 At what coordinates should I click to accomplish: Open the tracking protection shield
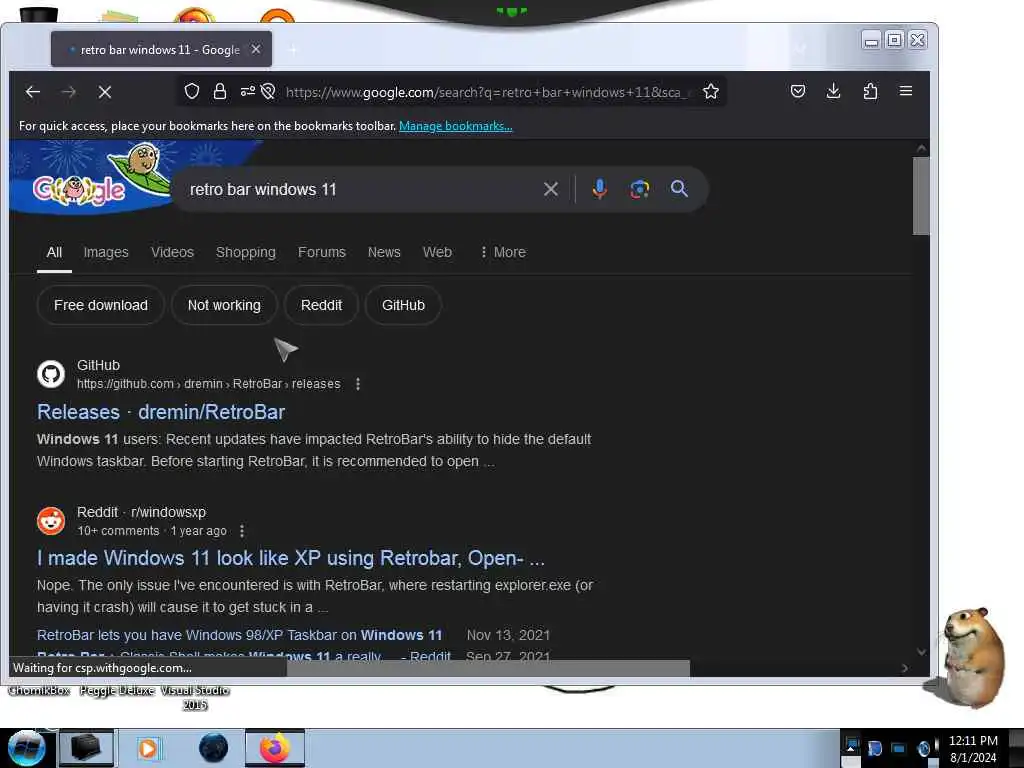[191, 91]
